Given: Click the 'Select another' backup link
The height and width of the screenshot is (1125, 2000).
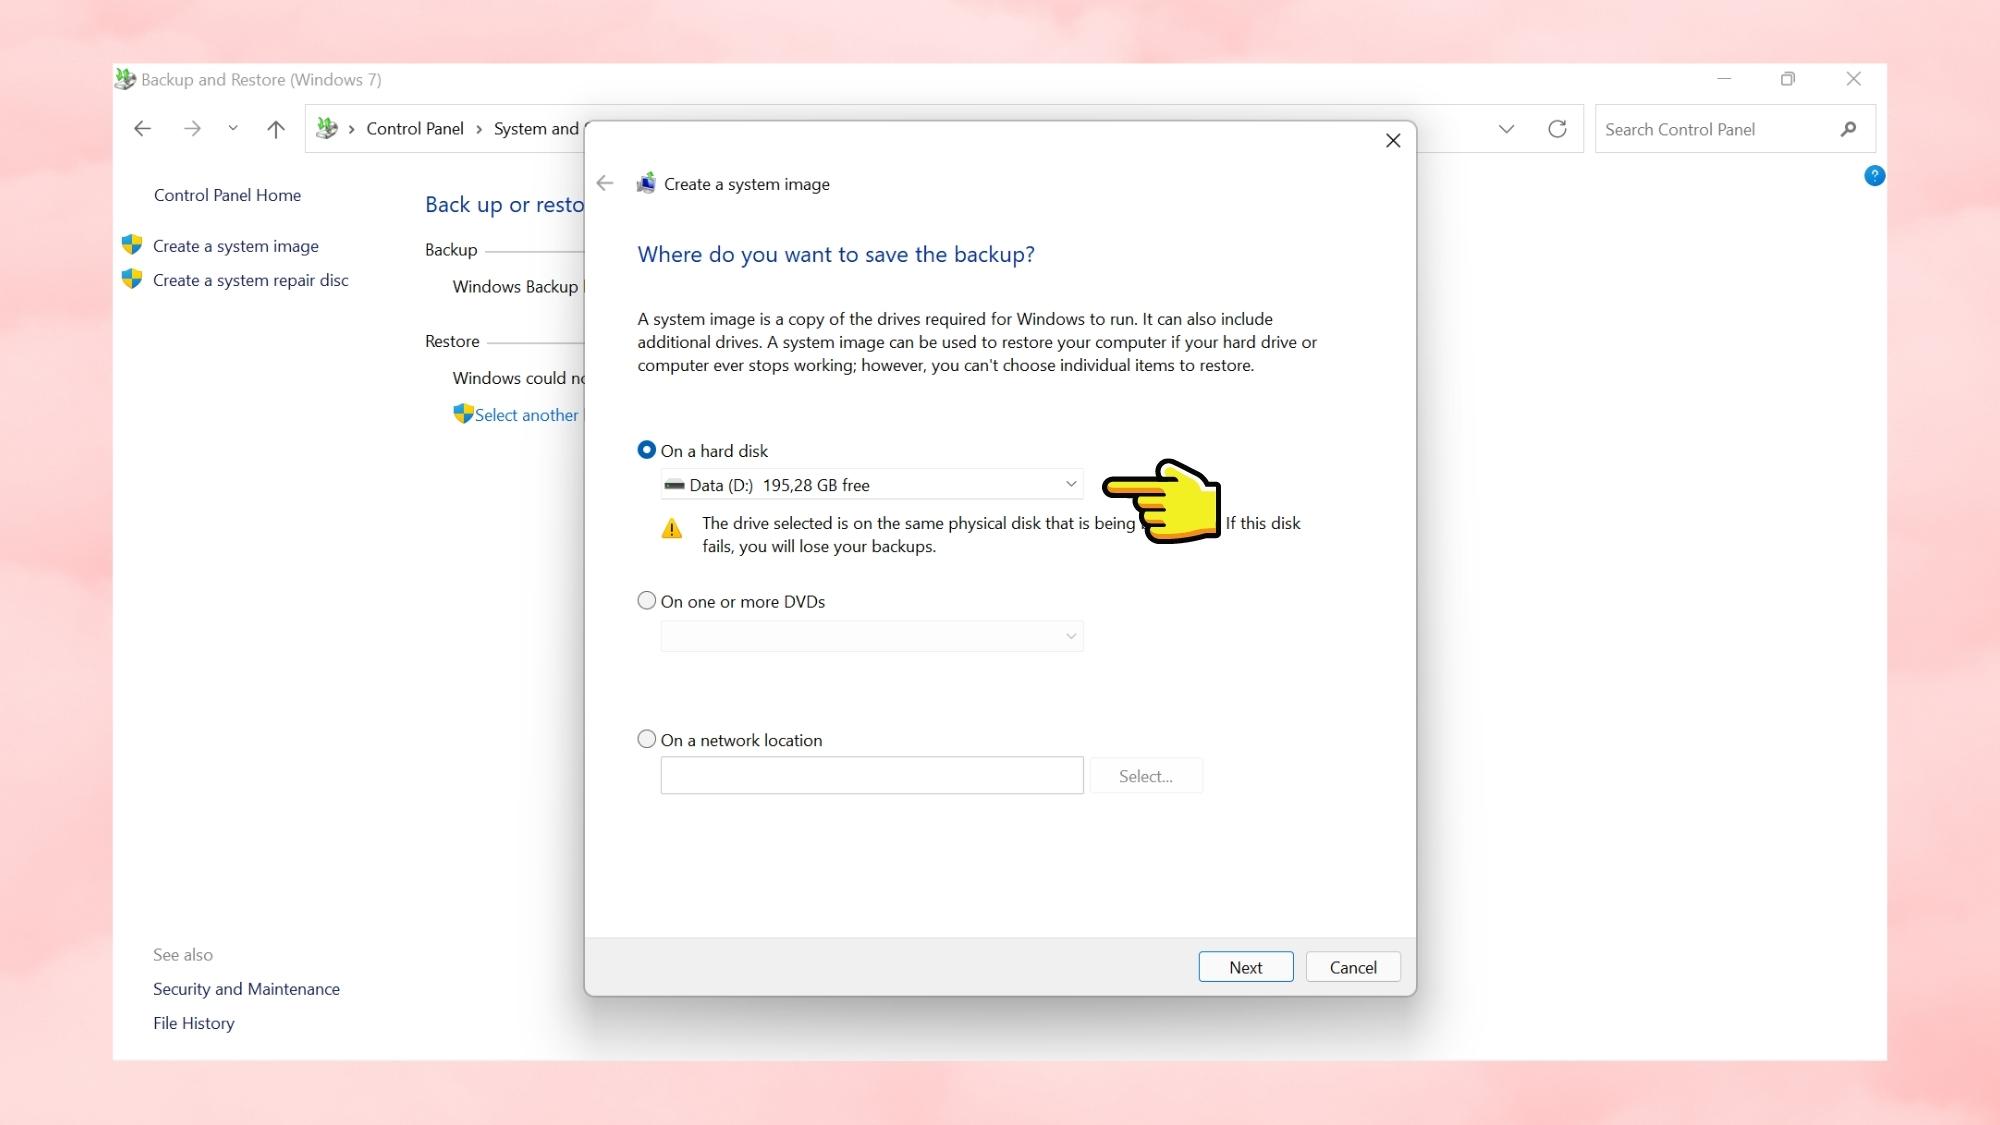Looking at the screenshot, I should pos(527,415).
